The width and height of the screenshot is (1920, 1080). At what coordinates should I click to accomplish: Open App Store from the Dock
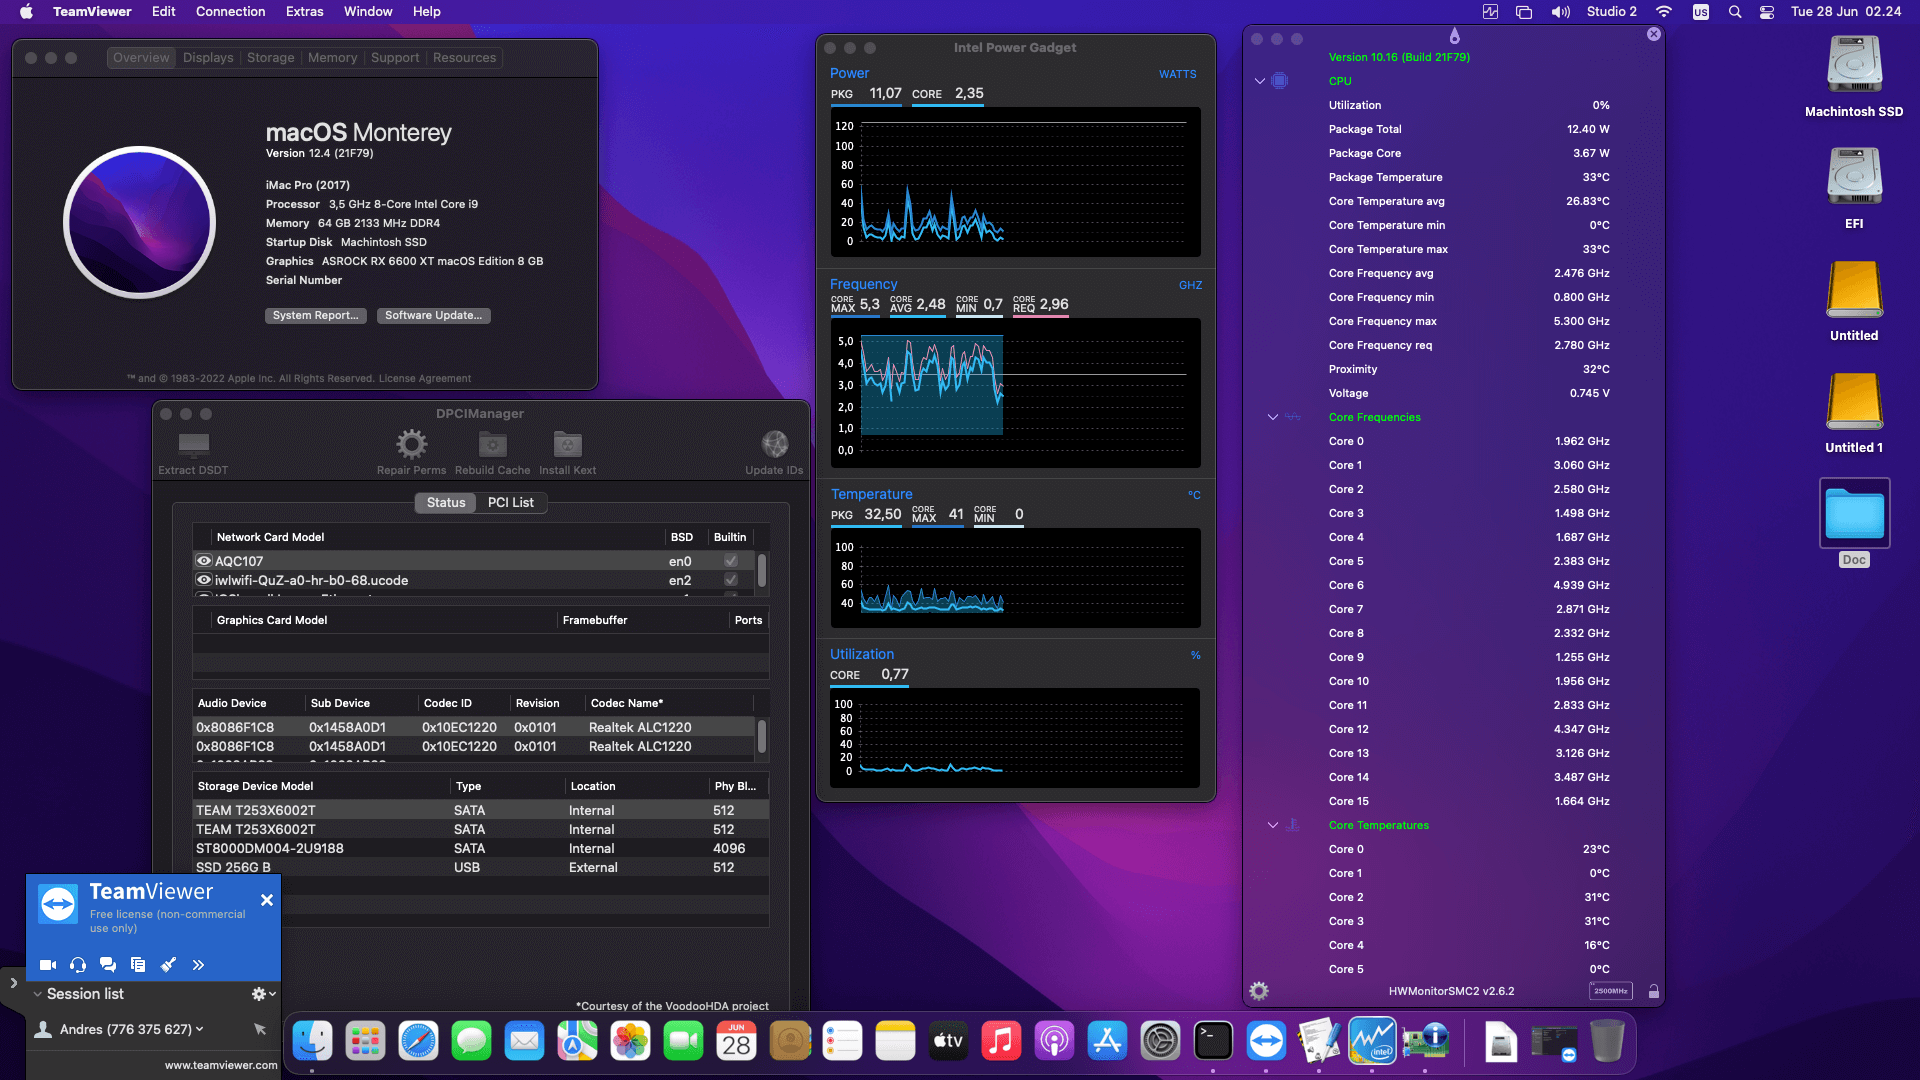pos(1107,1042)
